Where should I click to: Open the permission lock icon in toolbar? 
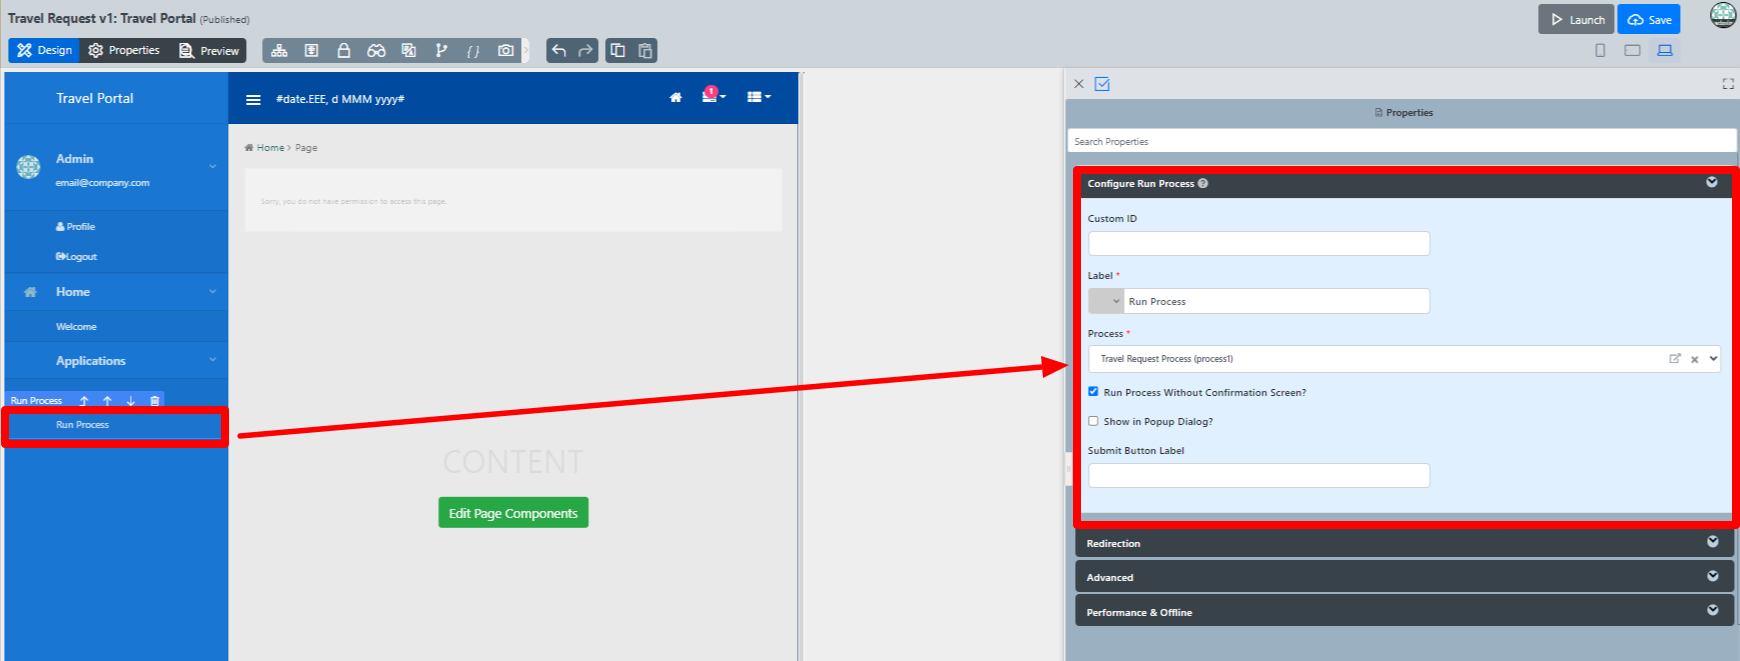point(343,50)
